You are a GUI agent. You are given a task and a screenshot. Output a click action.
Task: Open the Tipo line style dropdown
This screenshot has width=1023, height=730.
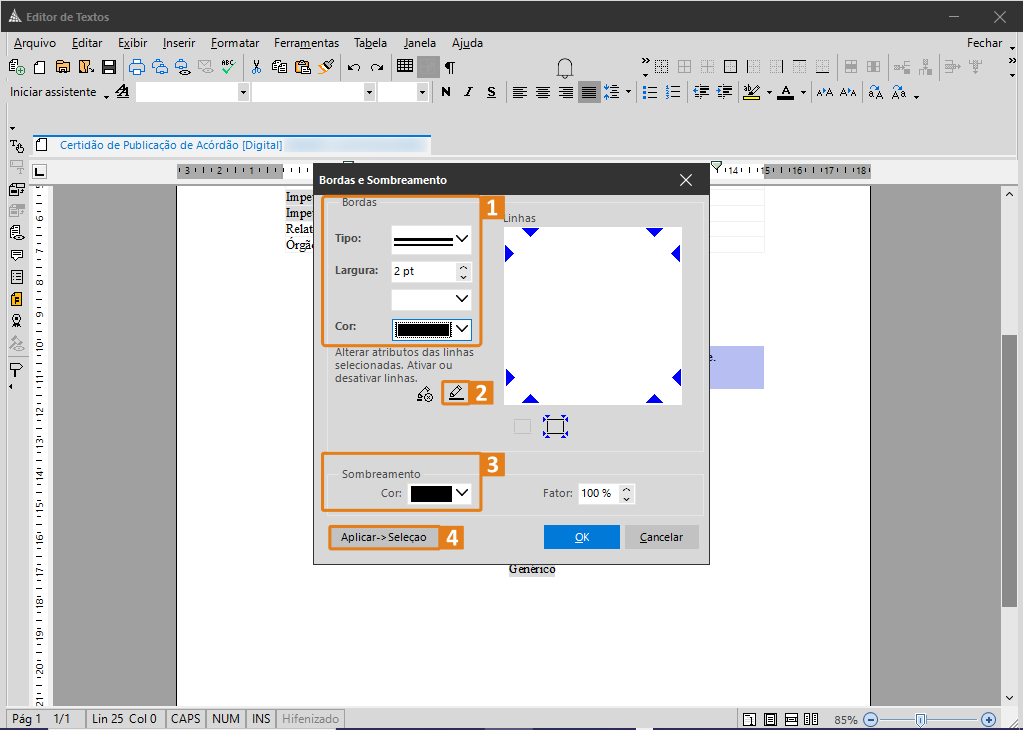click(x=431, y=239)
